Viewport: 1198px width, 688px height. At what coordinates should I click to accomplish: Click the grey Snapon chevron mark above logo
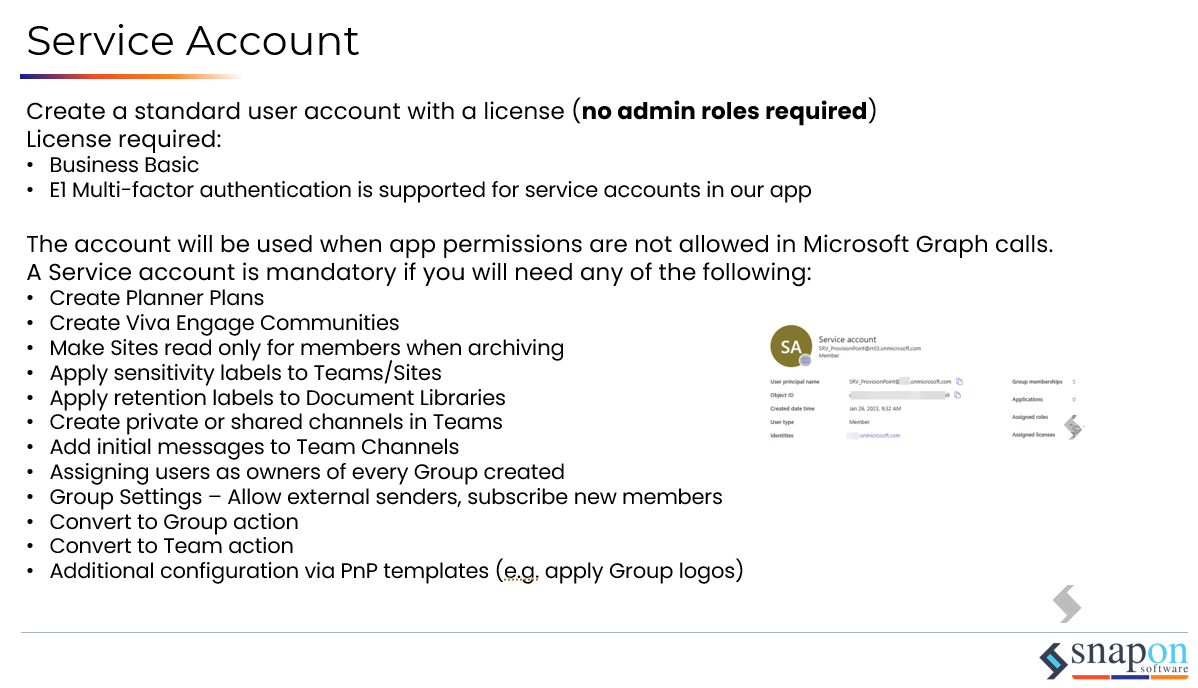tap(1067, 604)
